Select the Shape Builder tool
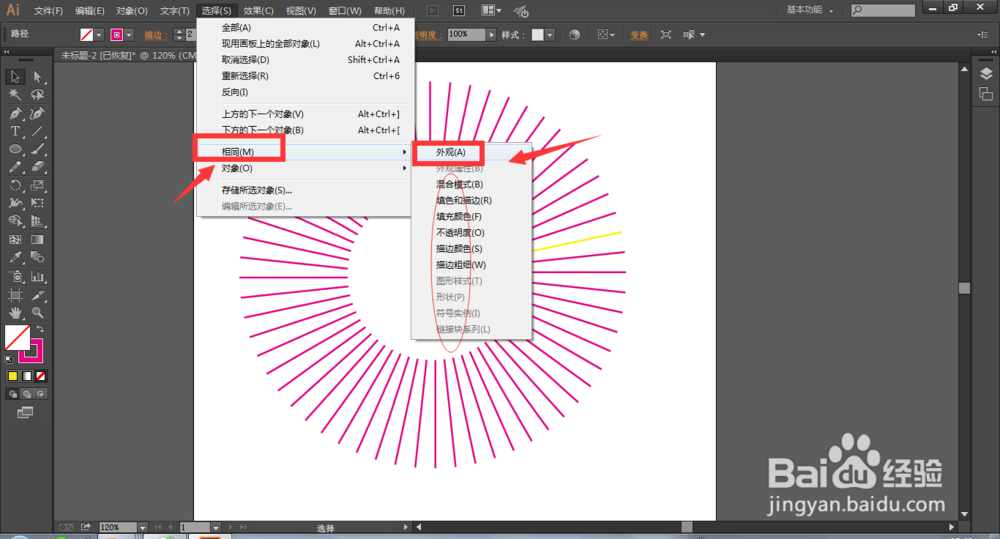 tap(15, 221)
